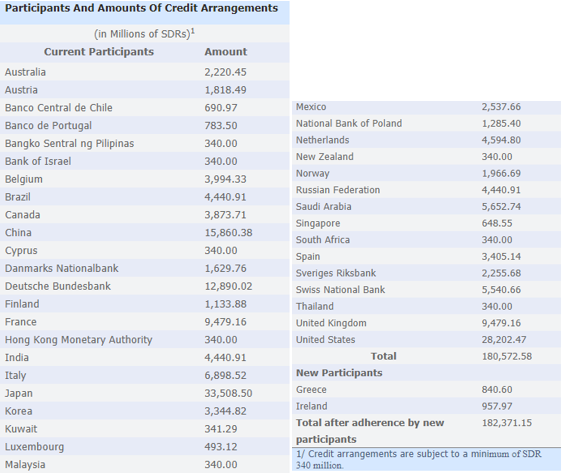
Task: Click 'Hong Kong Monetary Authority'
Action: point(78,340)
